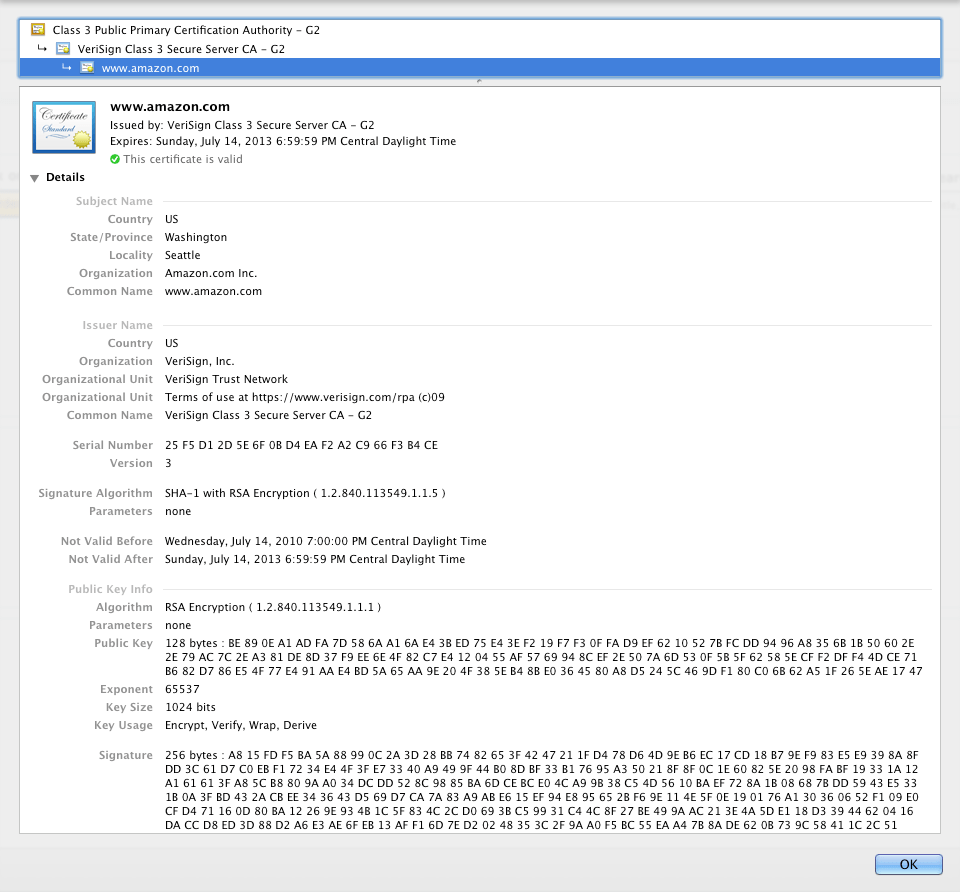Click the certificate icon beside www.amazon.com in the chain
The image size is (960, 892).
tap(86, 68)
